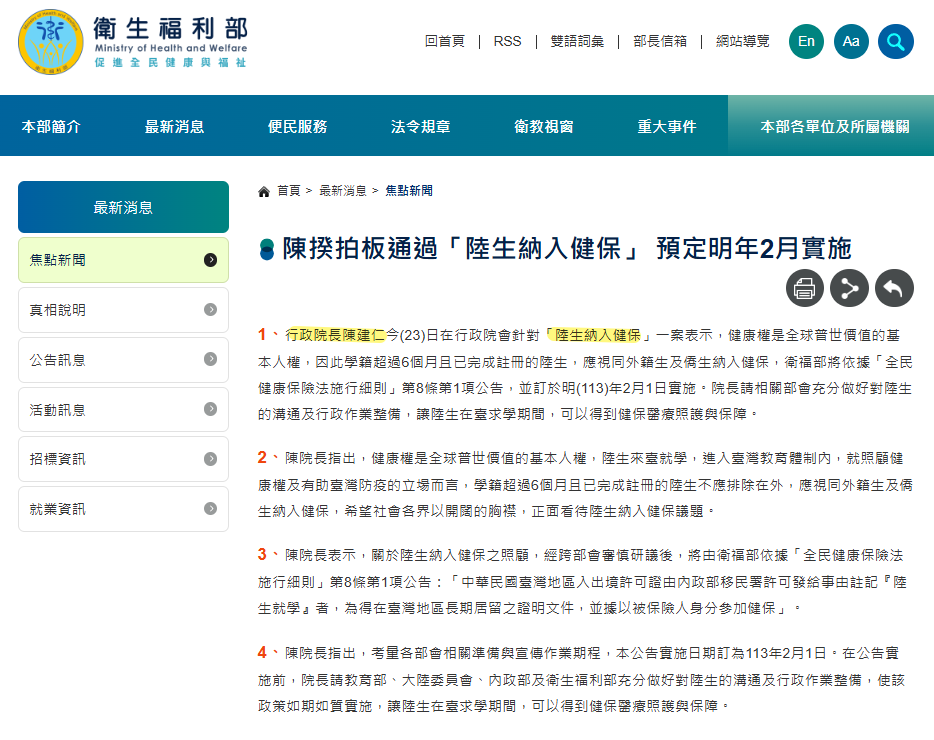Image resolution: width=934 pixels, height=740 pixels.
Task: Open the 便民服務 menu
Action: (297, 126)
